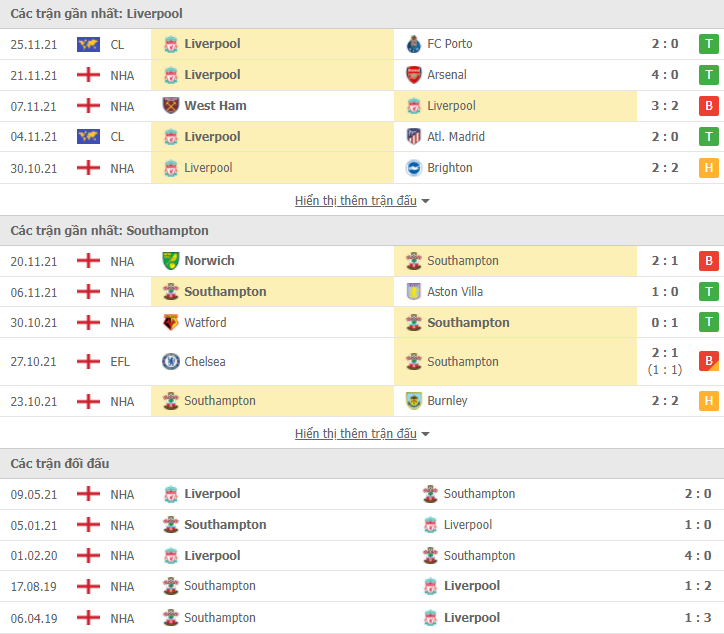Open the Chelsea vs Southampton 2:1 score

click(665, 353)
